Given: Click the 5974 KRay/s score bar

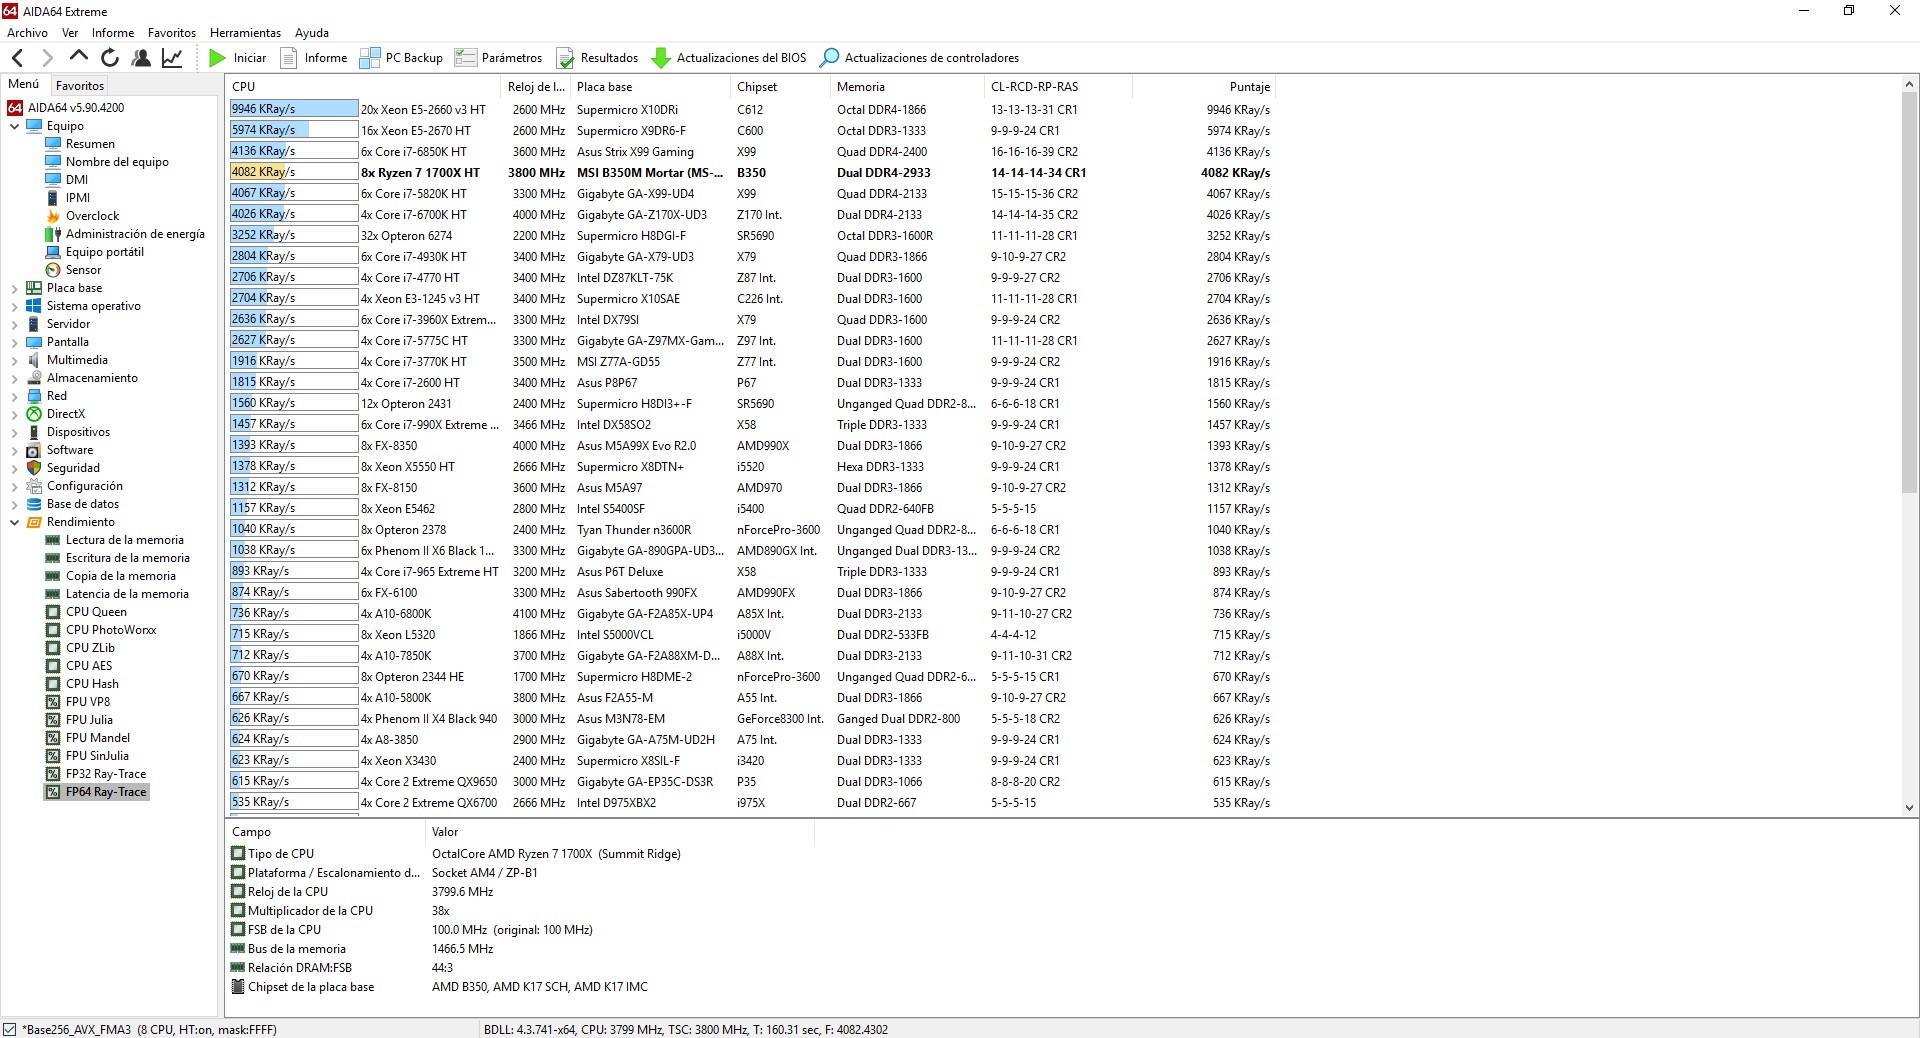Looking at the screenshot, I should [x=294, y=130].
